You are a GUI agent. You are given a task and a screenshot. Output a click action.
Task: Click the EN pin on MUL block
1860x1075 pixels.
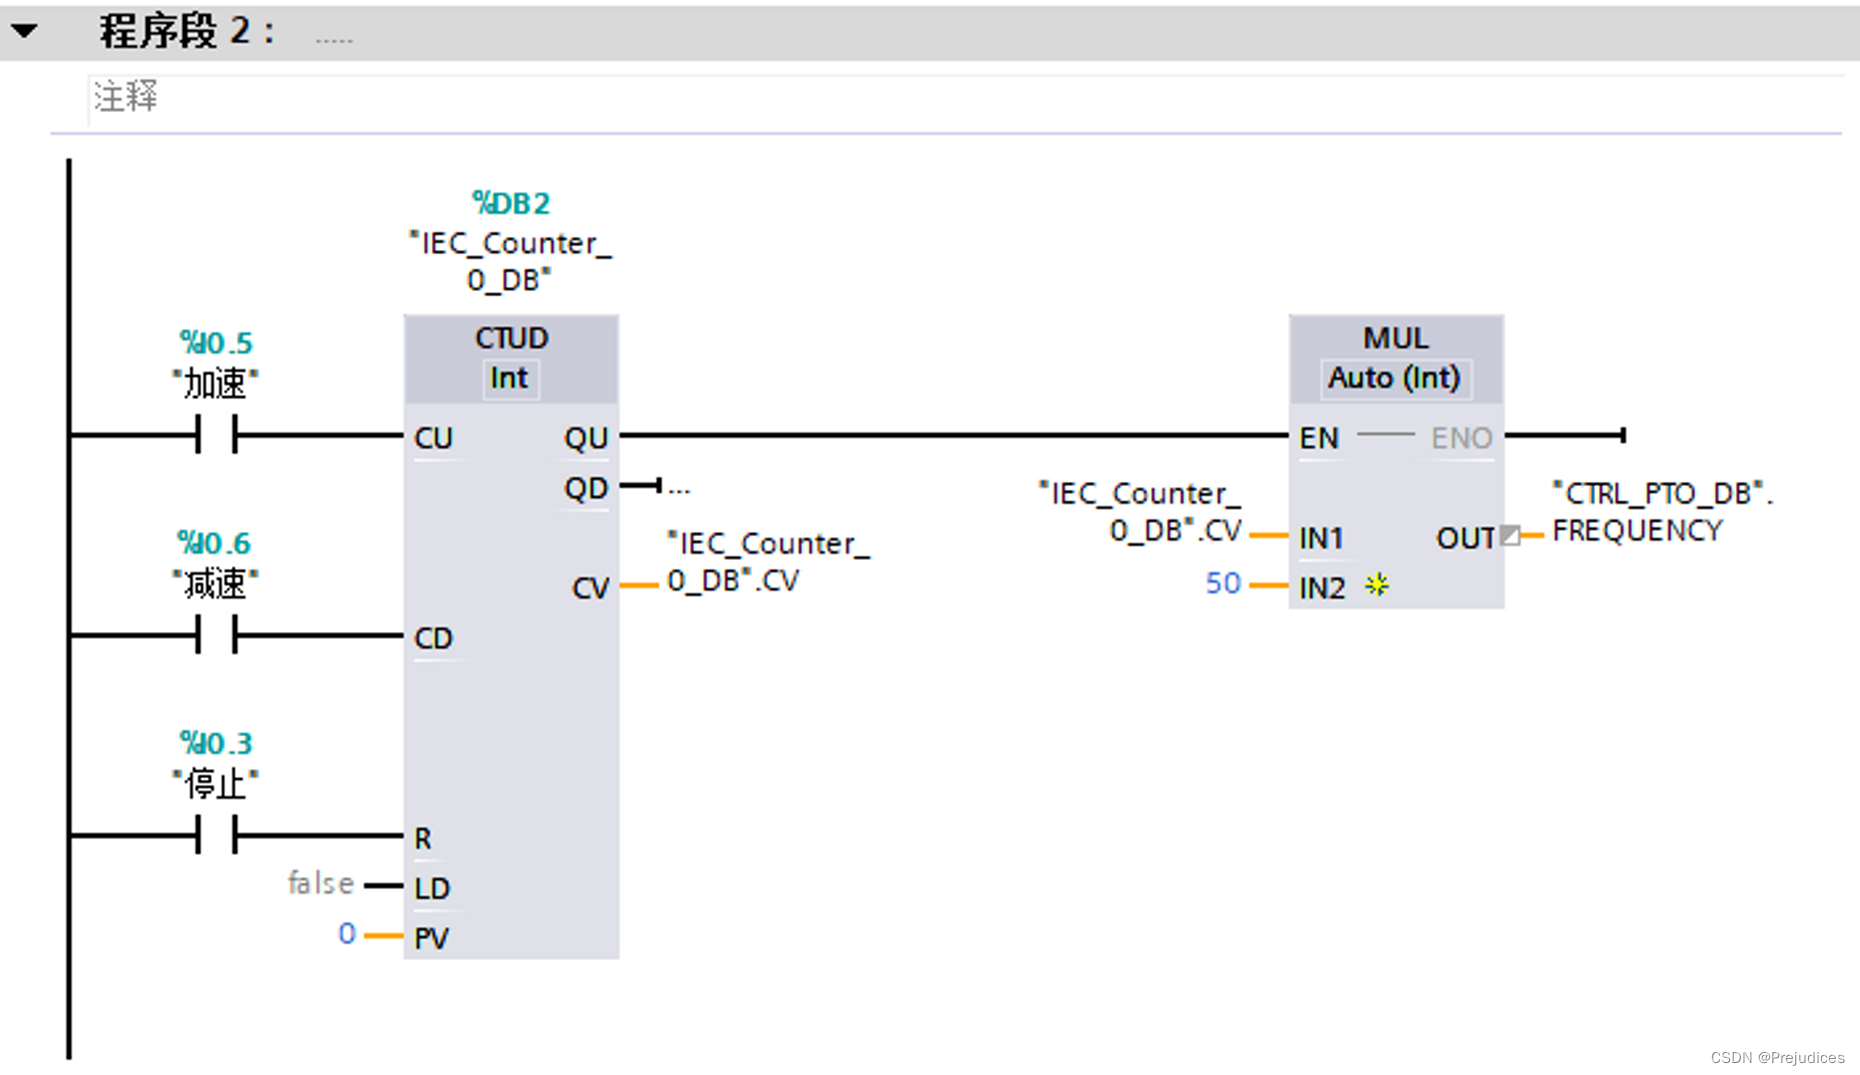(1319, 438)
